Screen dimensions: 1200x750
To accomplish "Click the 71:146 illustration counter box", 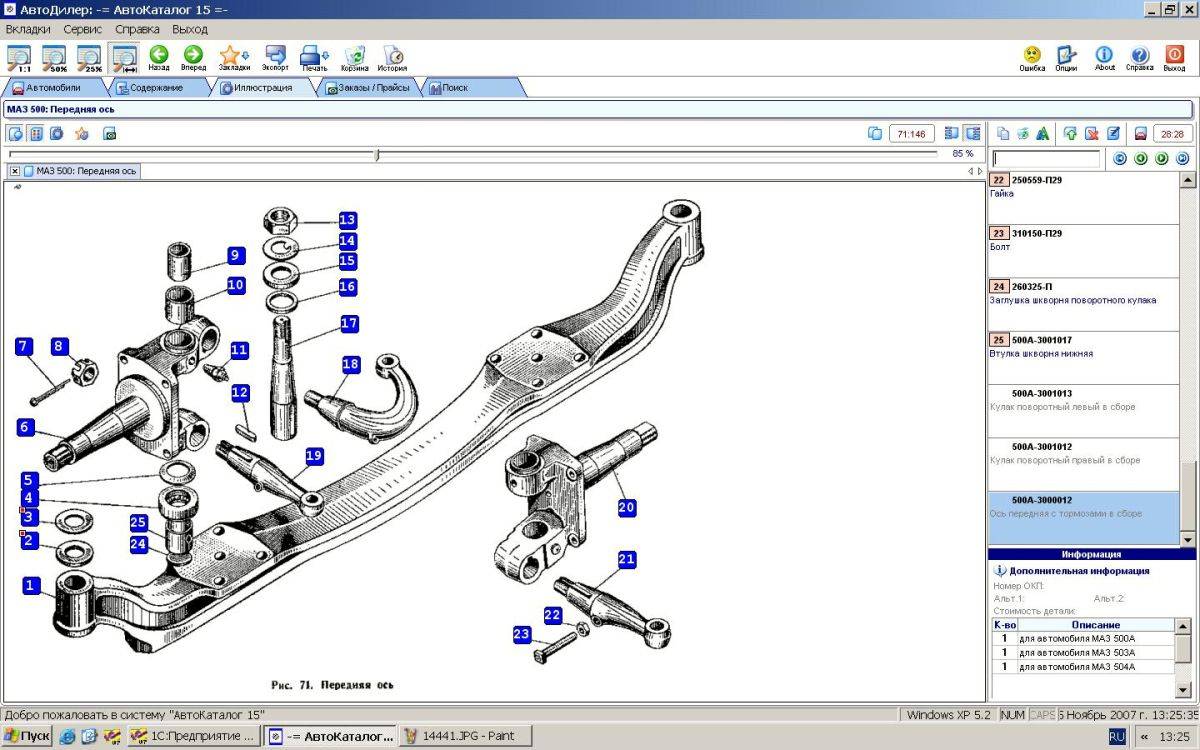I will pos(911,133).
